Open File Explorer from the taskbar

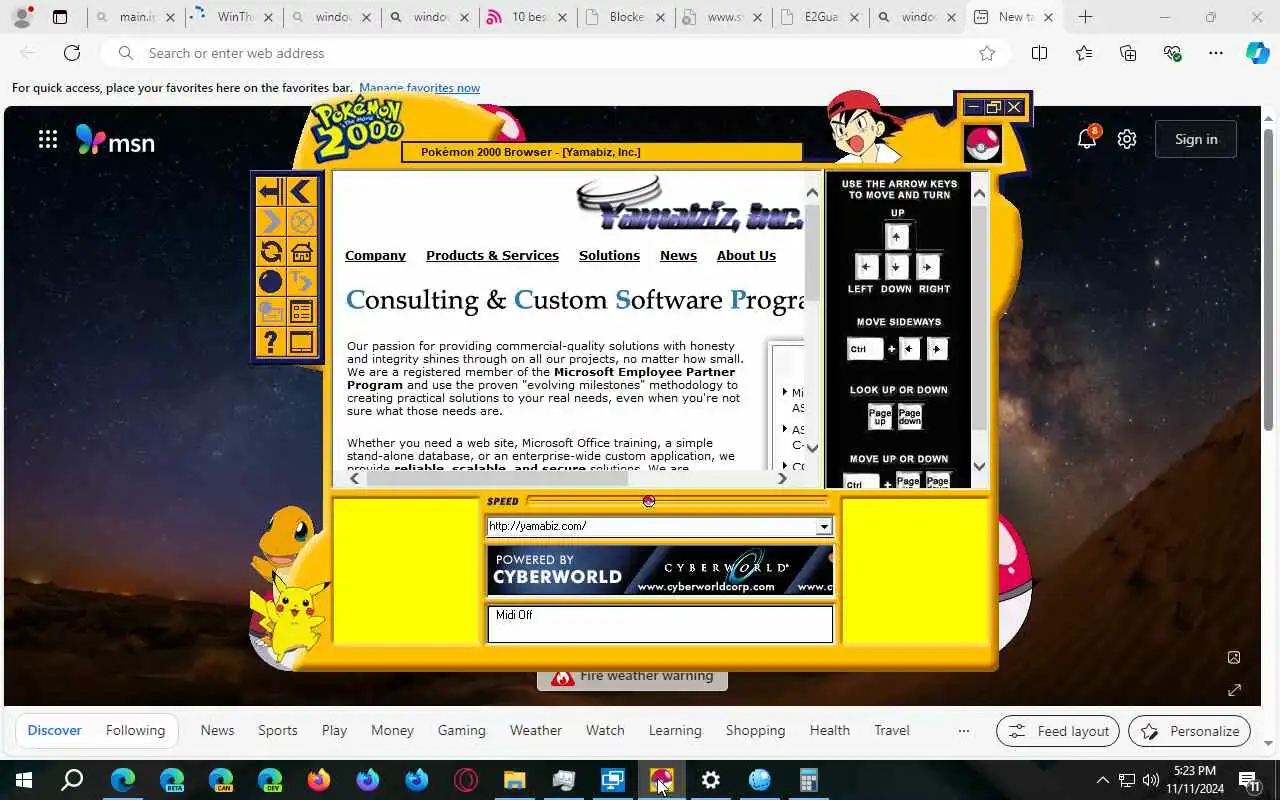click(x=515, y=780)
